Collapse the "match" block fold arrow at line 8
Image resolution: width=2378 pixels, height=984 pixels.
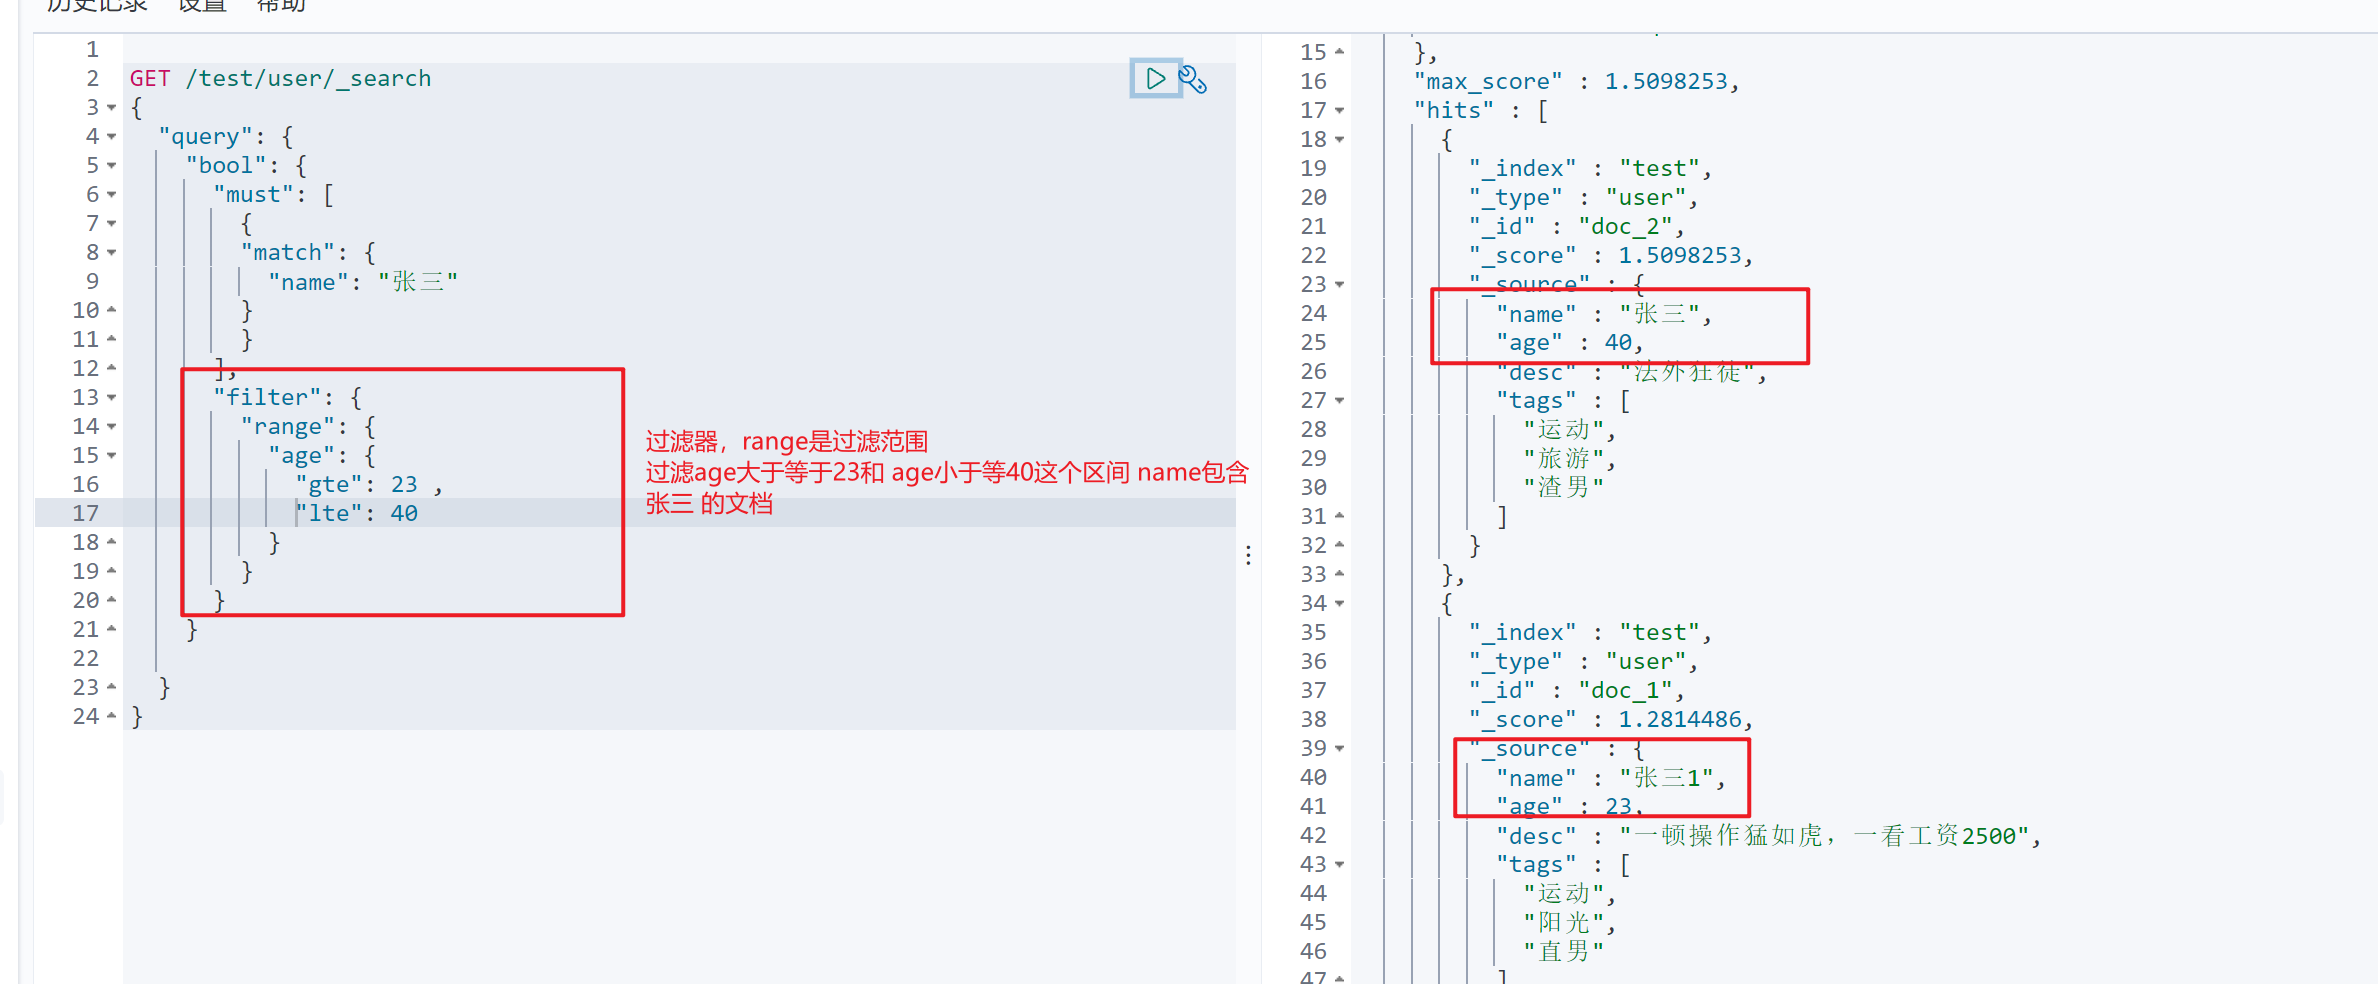click(x=112, y=253)
